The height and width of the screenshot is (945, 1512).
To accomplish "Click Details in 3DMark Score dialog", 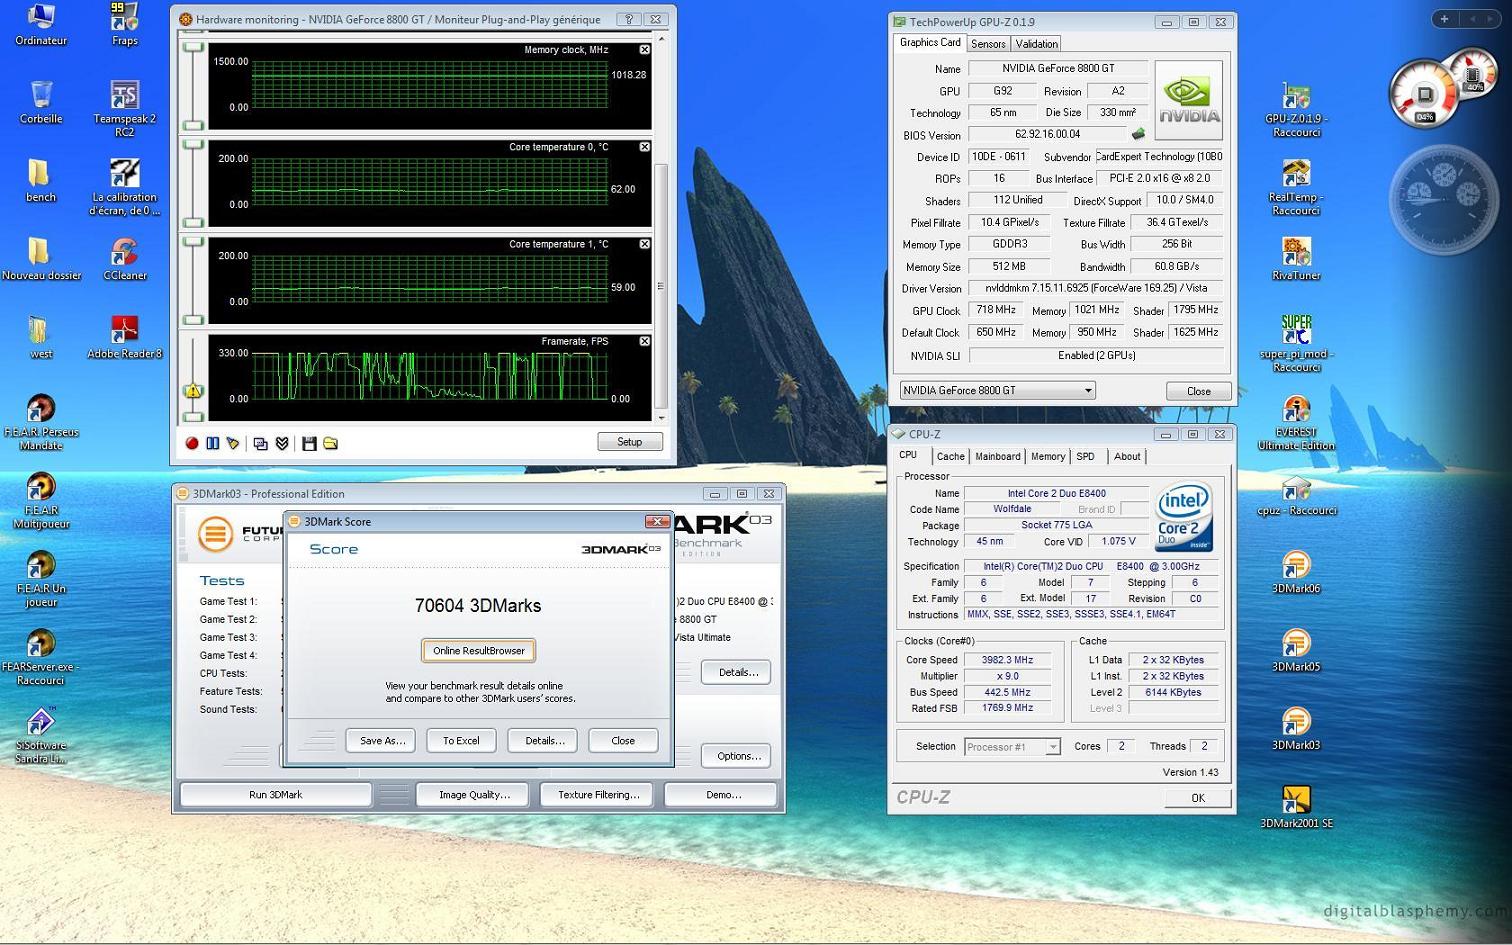I will point(544,741).
